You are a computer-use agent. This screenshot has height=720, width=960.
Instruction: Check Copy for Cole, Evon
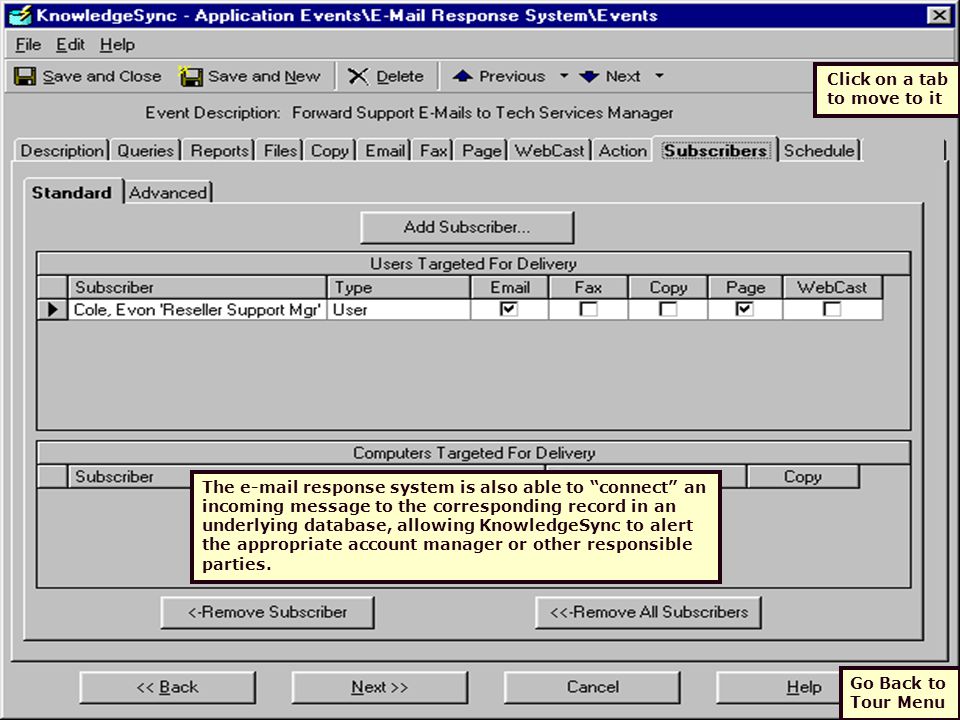(x=668, y=309)
